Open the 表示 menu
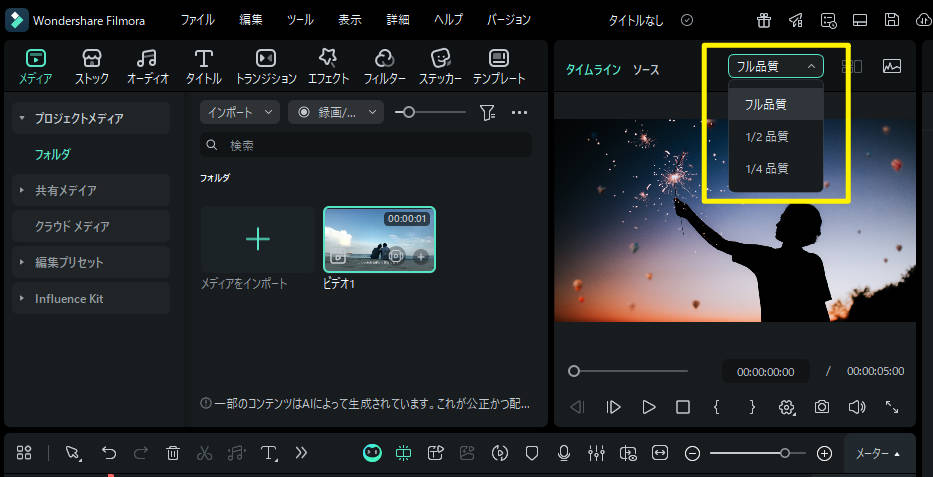933x477 pixels. [x=349, y=20]
